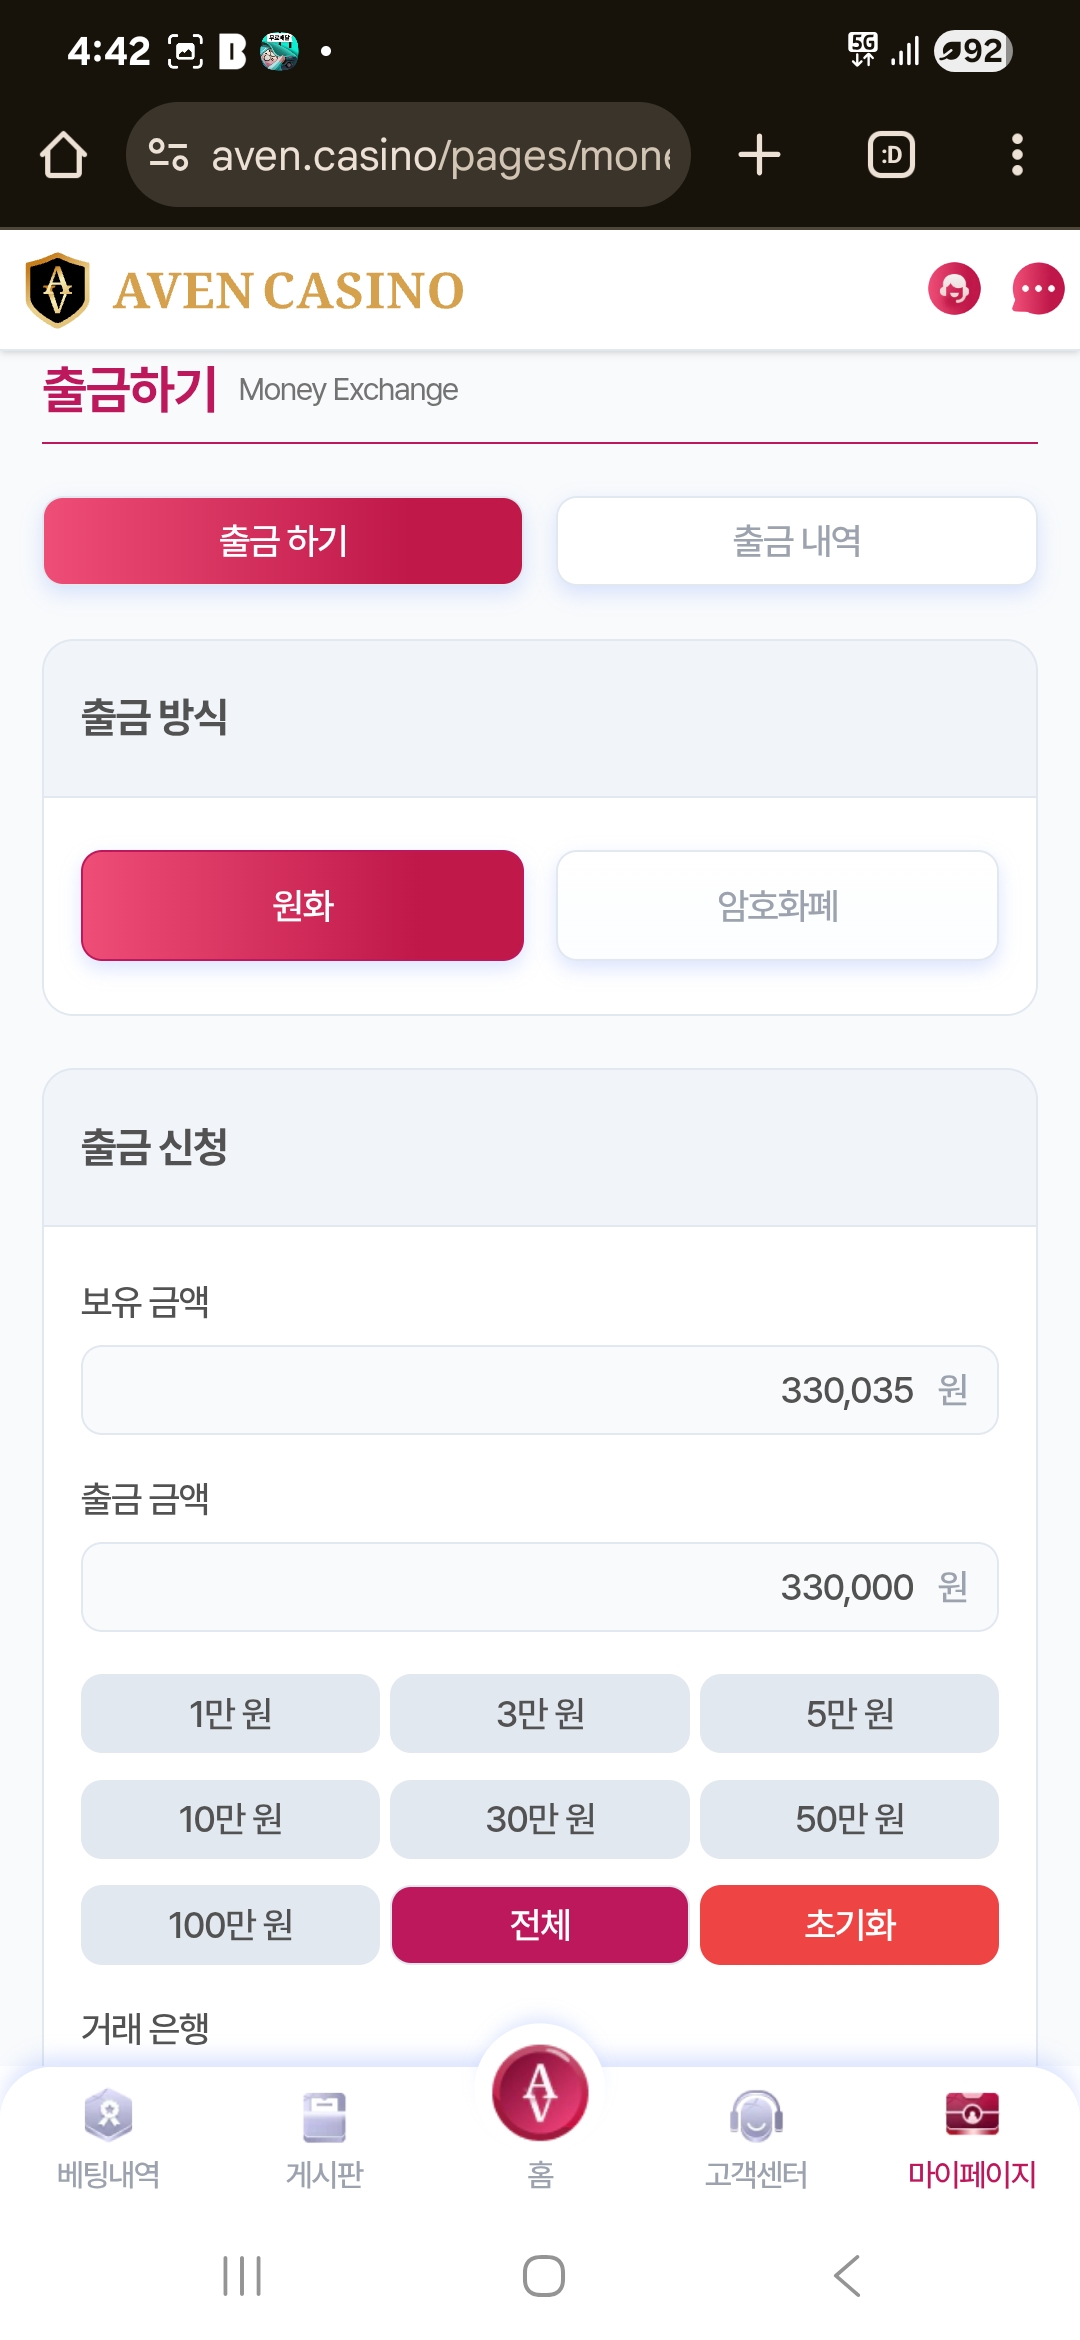Switch to 출금 내역 tab
The height and width of the screenshot is (2340, 1080).
[x=796, y=541]
